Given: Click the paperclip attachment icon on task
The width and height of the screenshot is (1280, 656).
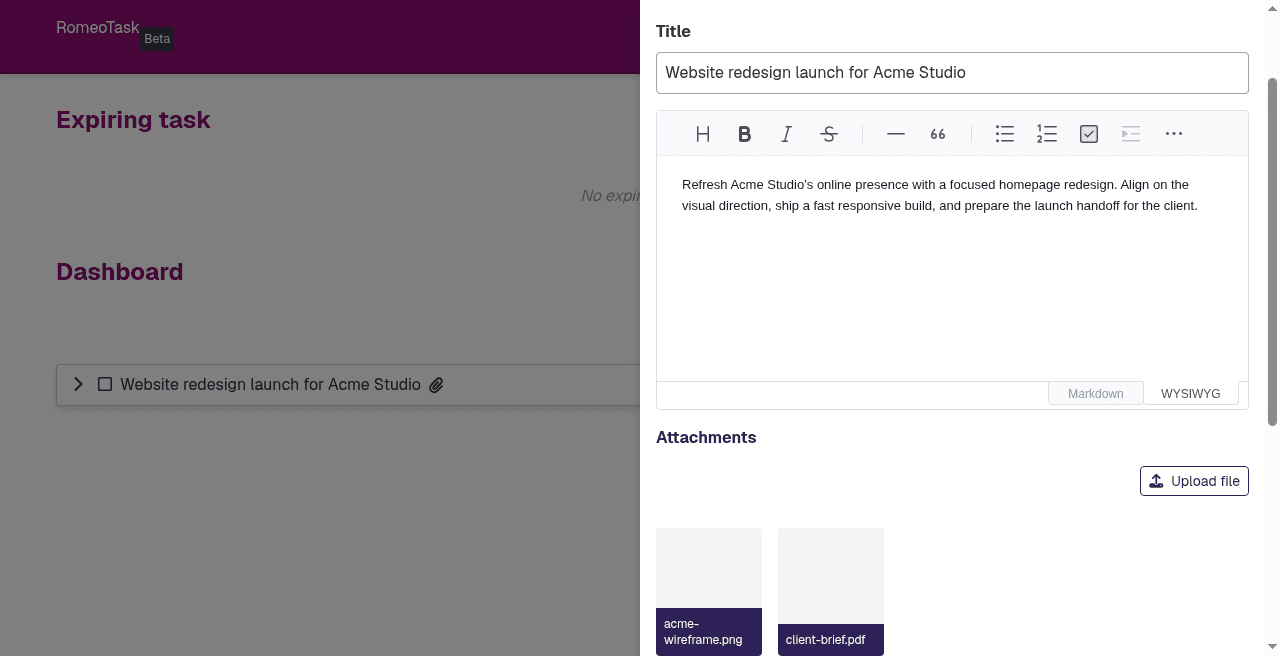Looking at the screenshot, I should coord(436,385).
